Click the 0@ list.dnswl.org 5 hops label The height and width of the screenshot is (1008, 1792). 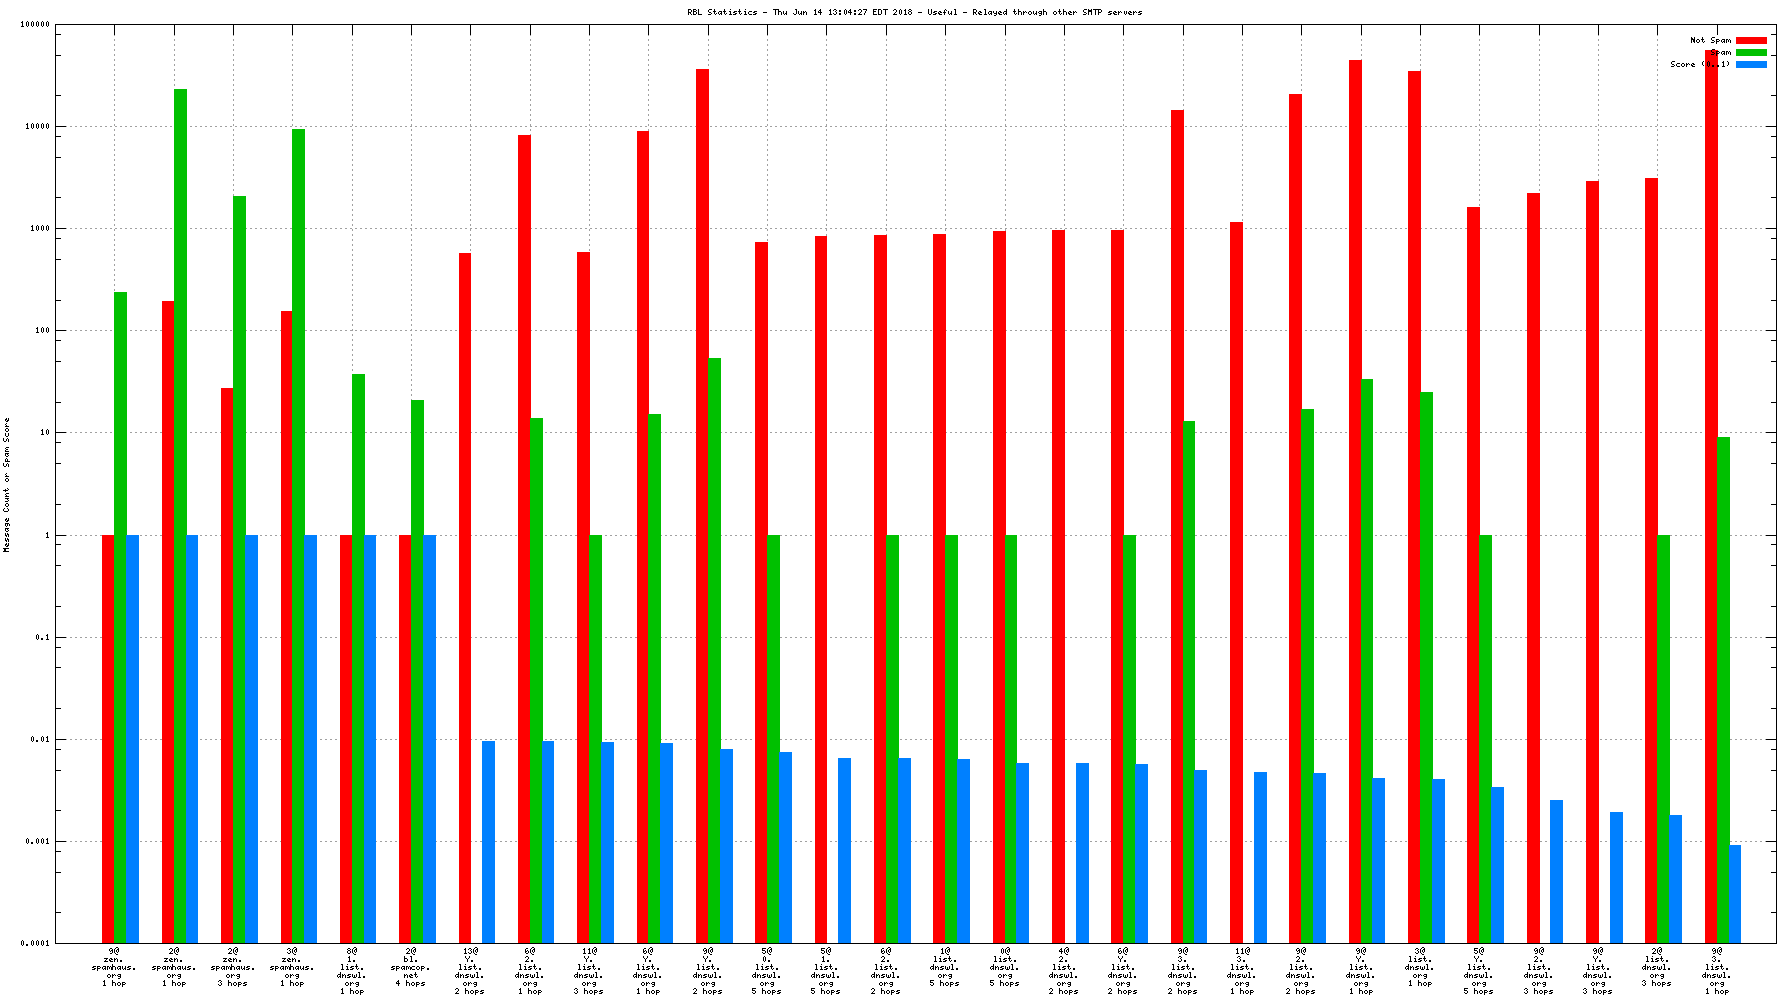click(1005, 967)
